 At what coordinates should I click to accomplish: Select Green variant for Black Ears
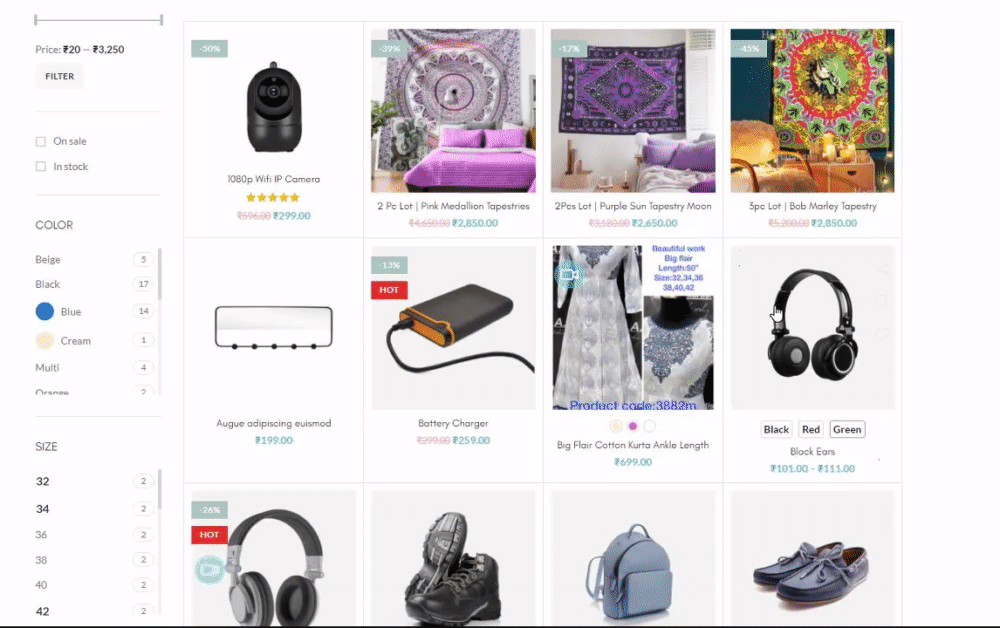pyautogui.click(x=847, y=429)
